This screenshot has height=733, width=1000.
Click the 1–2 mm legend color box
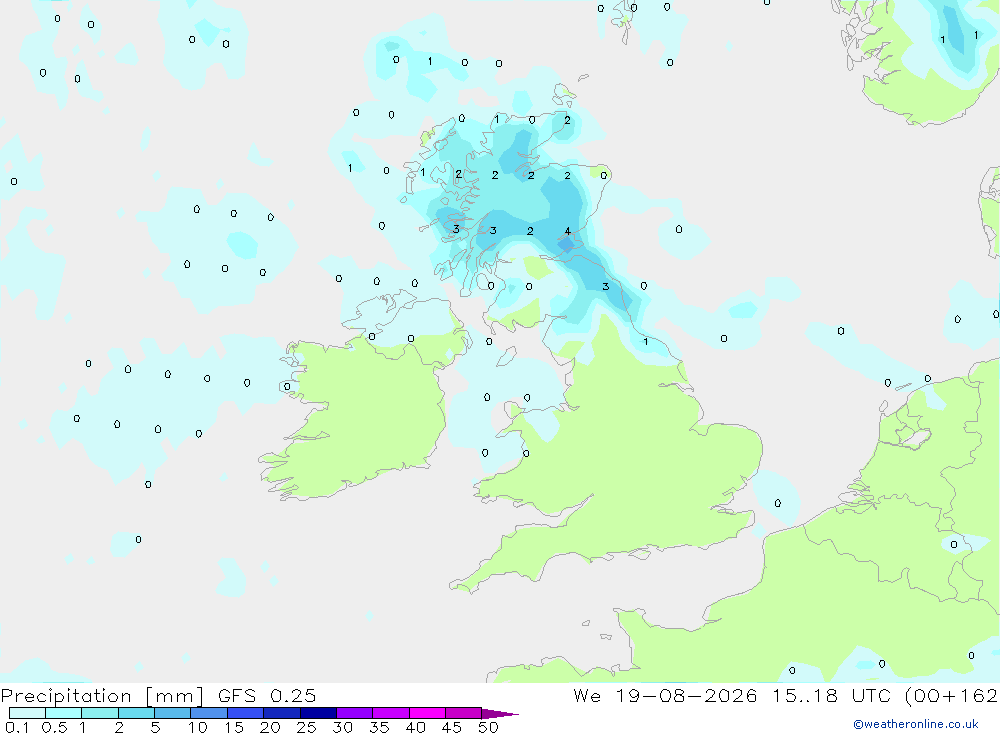click(100, 713)
